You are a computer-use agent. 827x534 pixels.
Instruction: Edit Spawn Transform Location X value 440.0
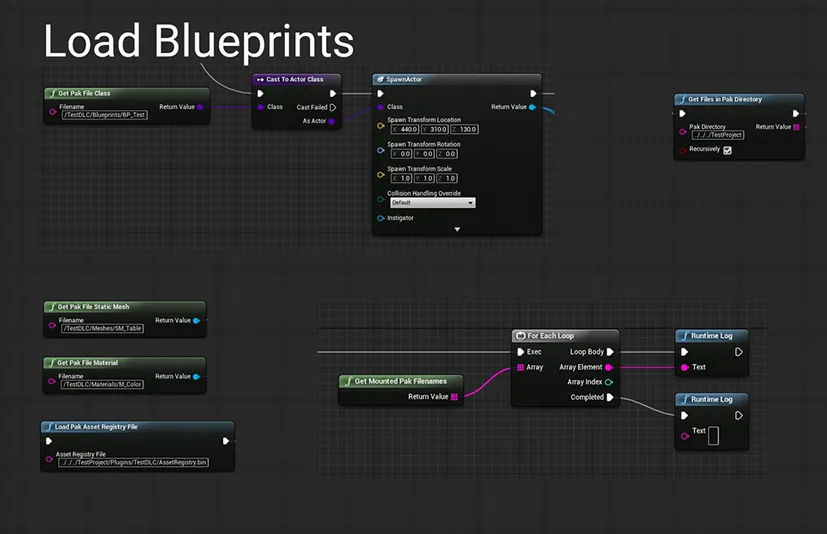pyautogui.click(x=405, y=129)
